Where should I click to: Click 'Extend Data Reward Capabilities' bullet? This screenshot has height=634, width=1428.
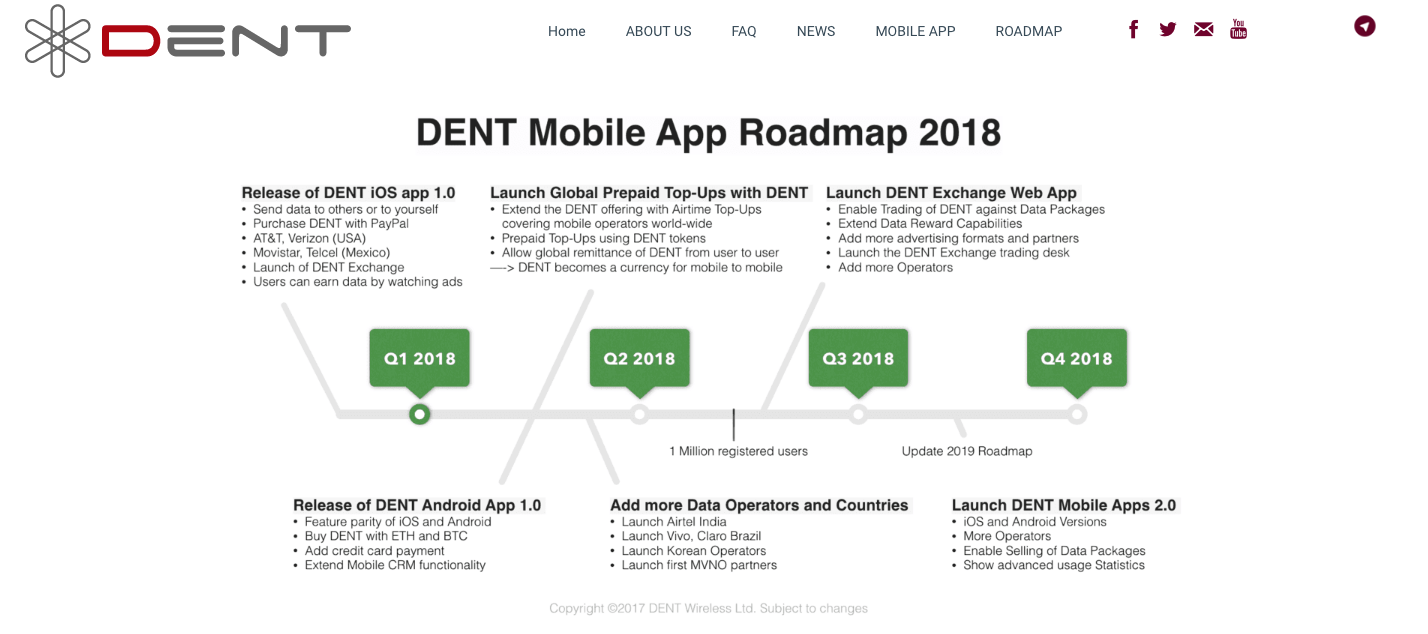930,224
